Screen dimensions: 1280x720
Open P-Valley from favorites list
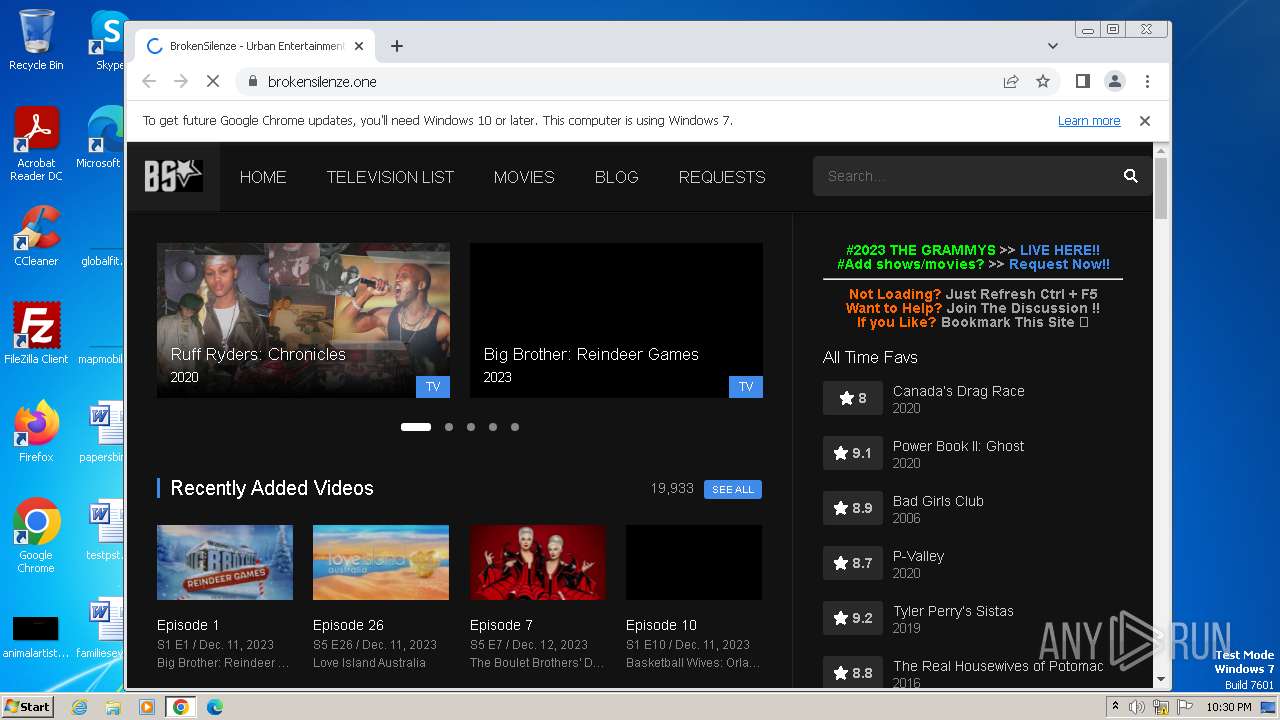tap(918, 556)
